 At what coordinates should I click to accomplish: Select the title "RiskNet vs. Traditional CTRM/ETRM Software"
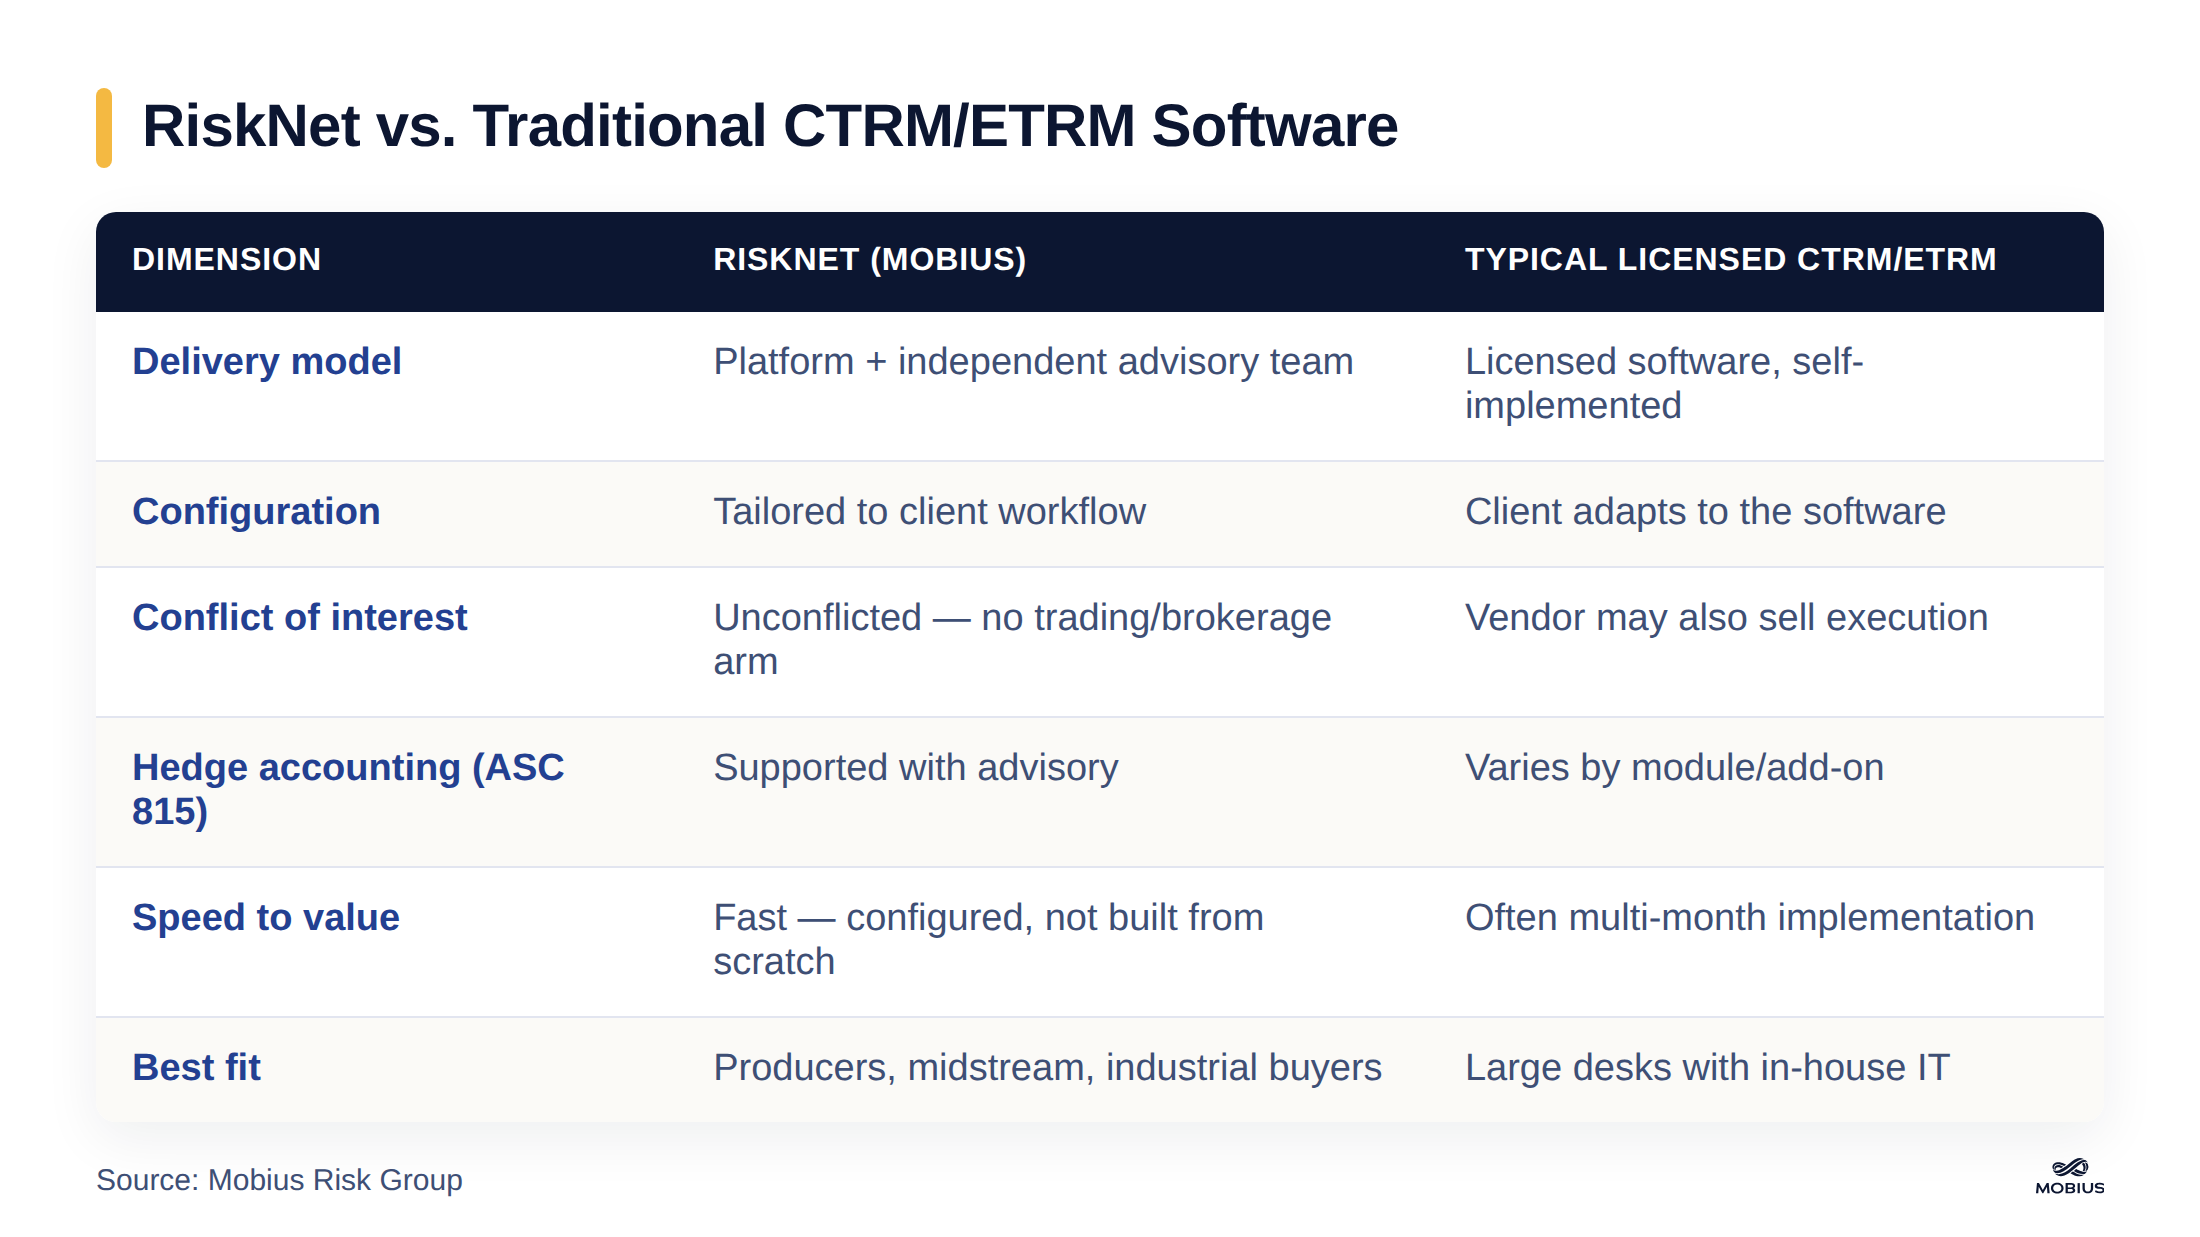coord(770,126)
